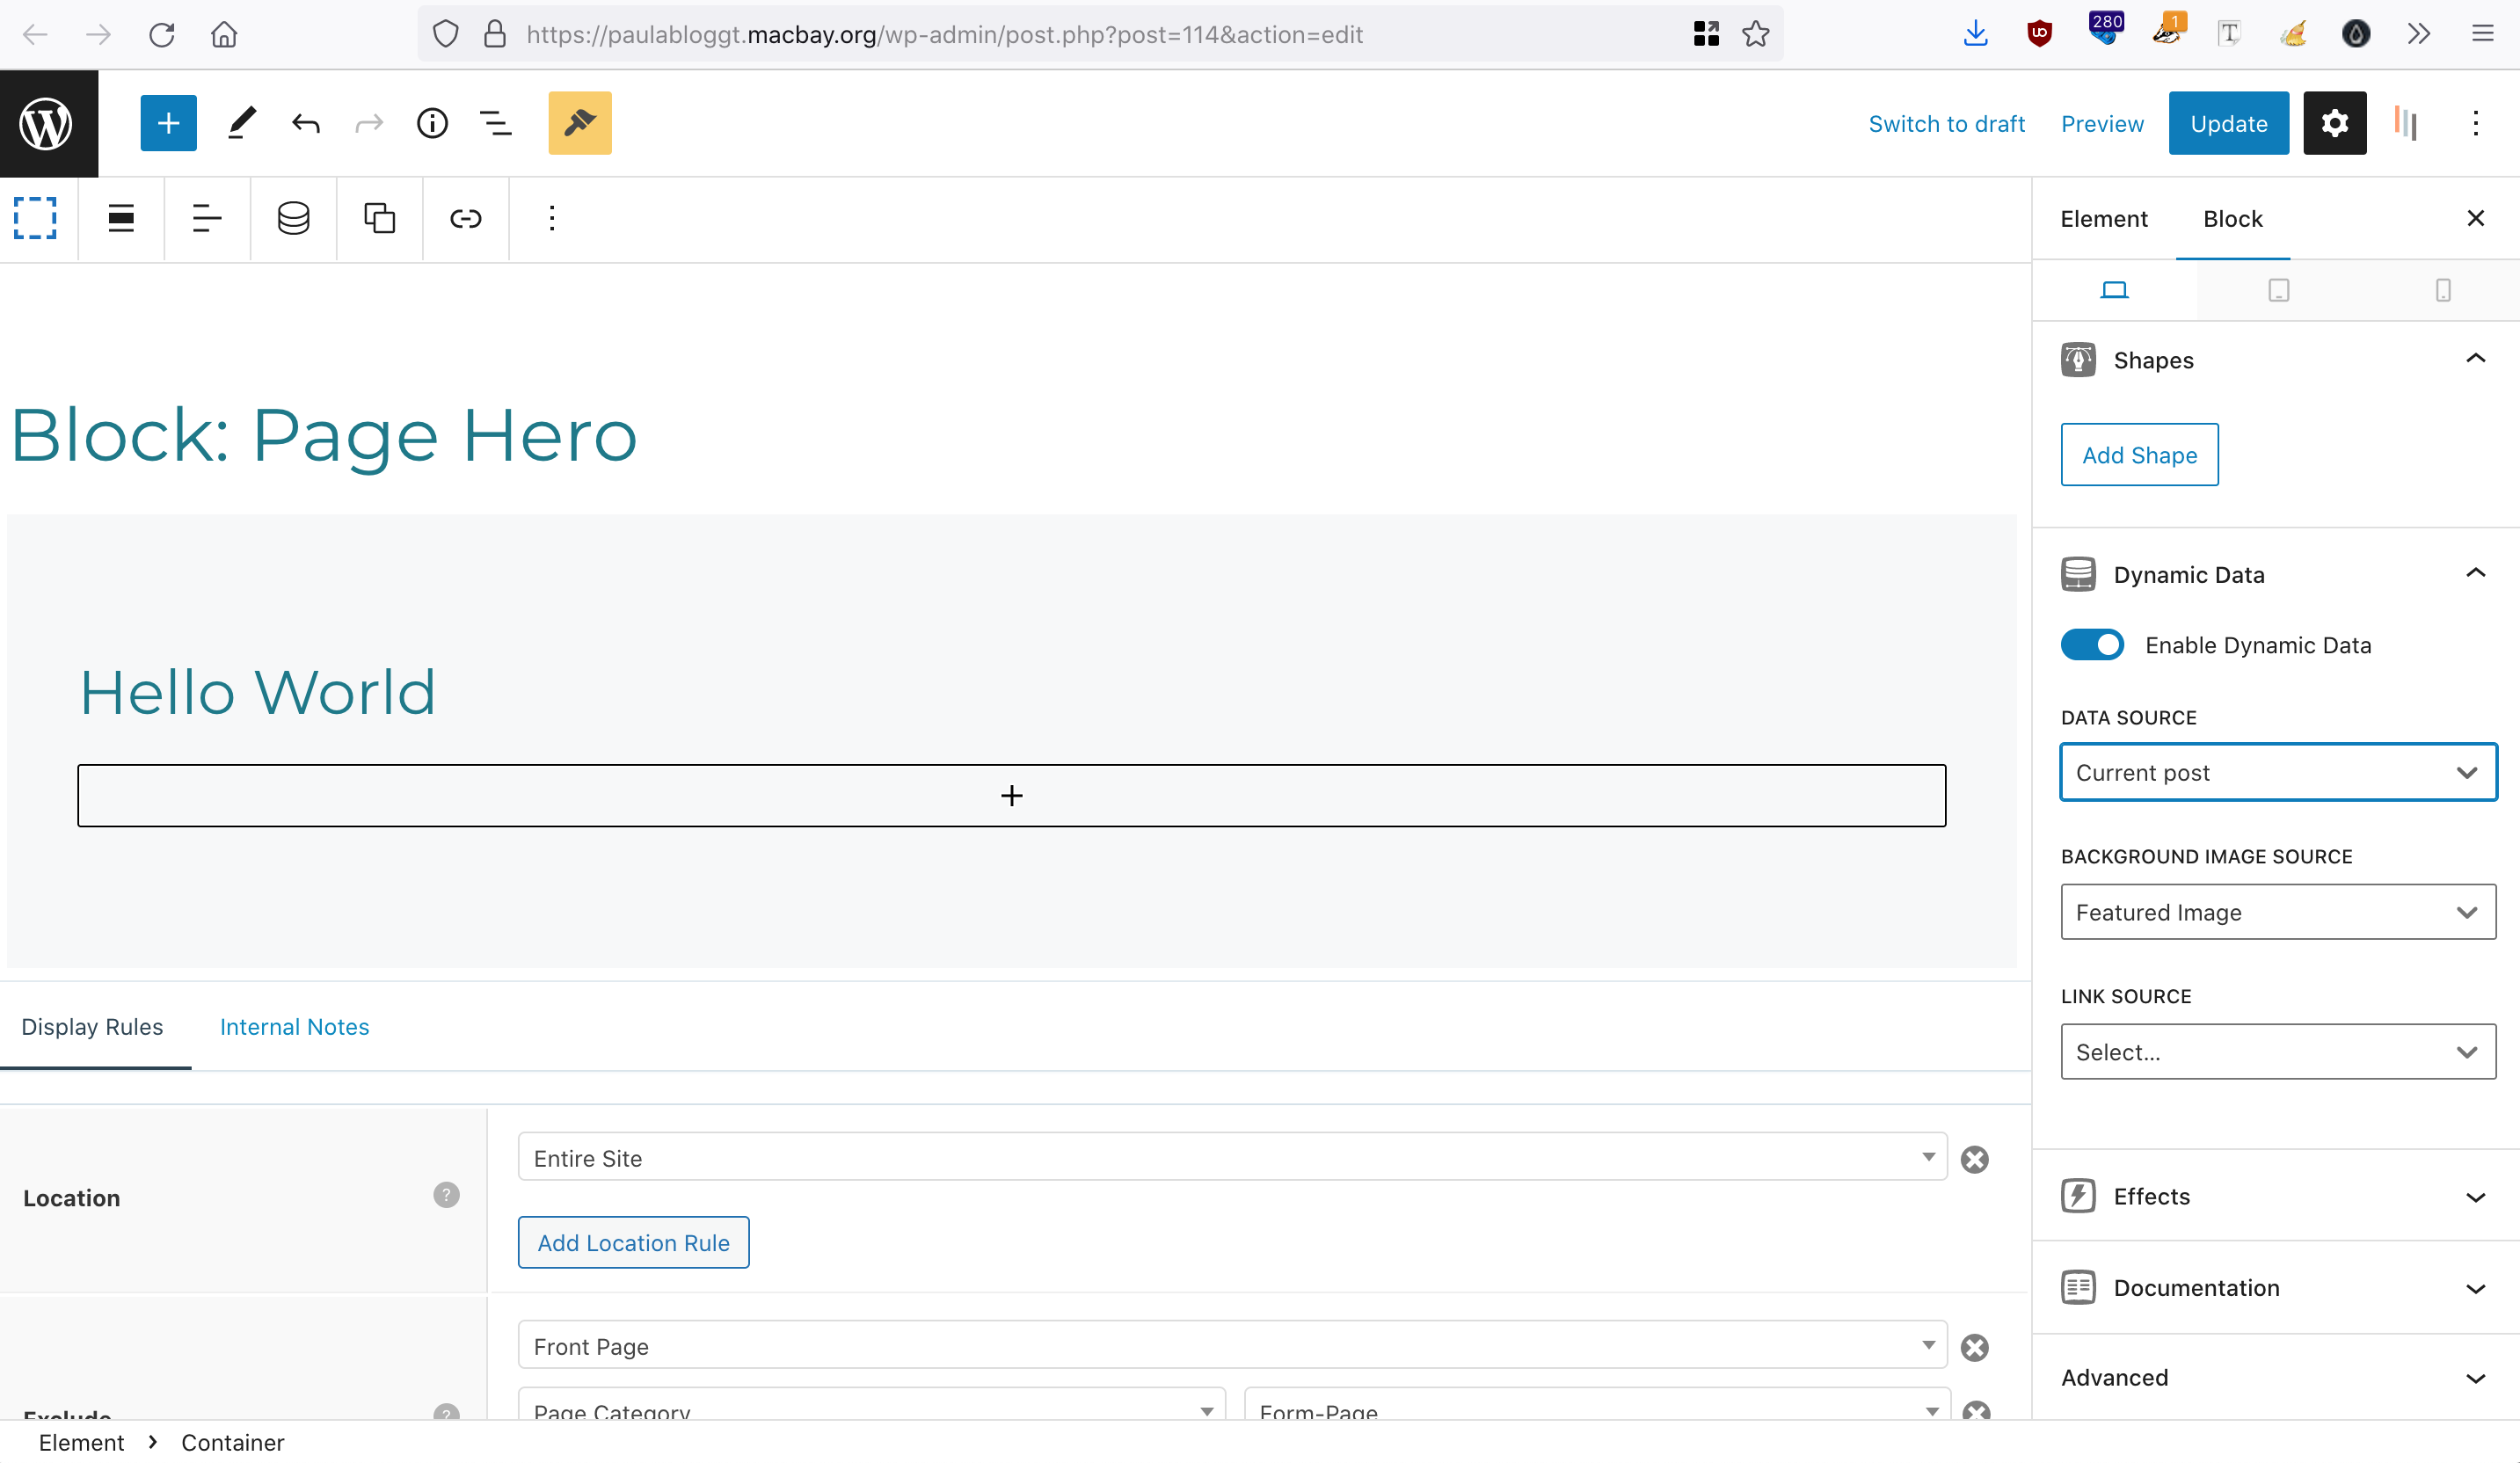Click the yellow hammer build icon
Screen dimensions: 2520x1463
tap(579, 123)
